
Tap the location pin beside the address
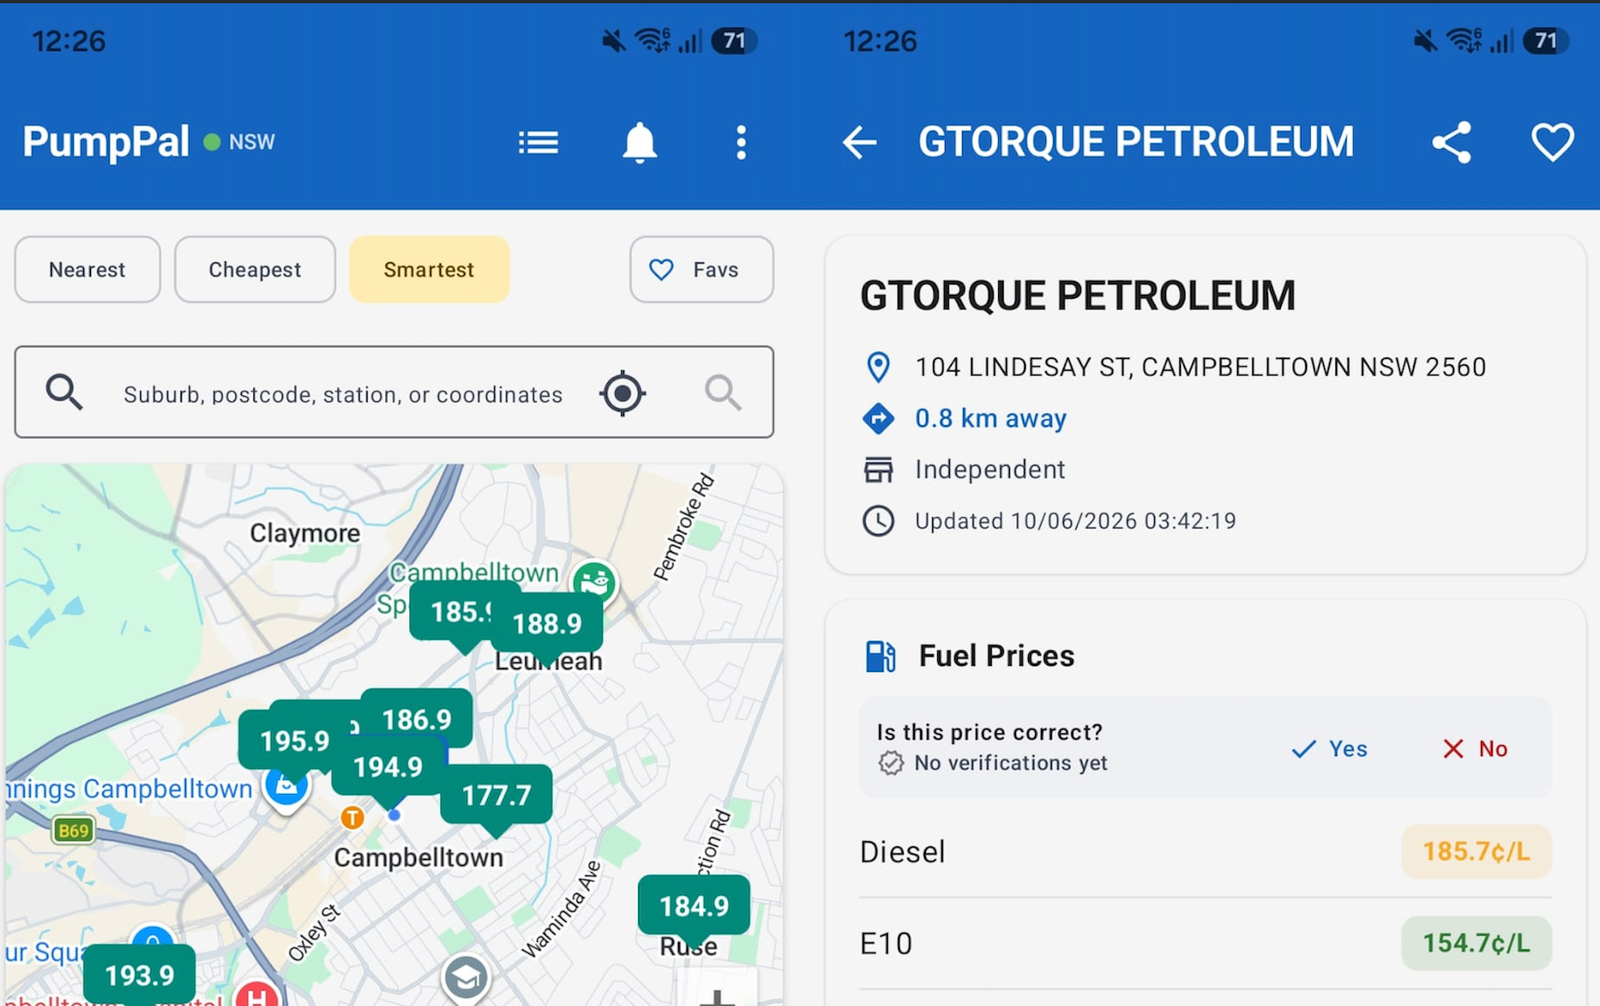point(878,367)
